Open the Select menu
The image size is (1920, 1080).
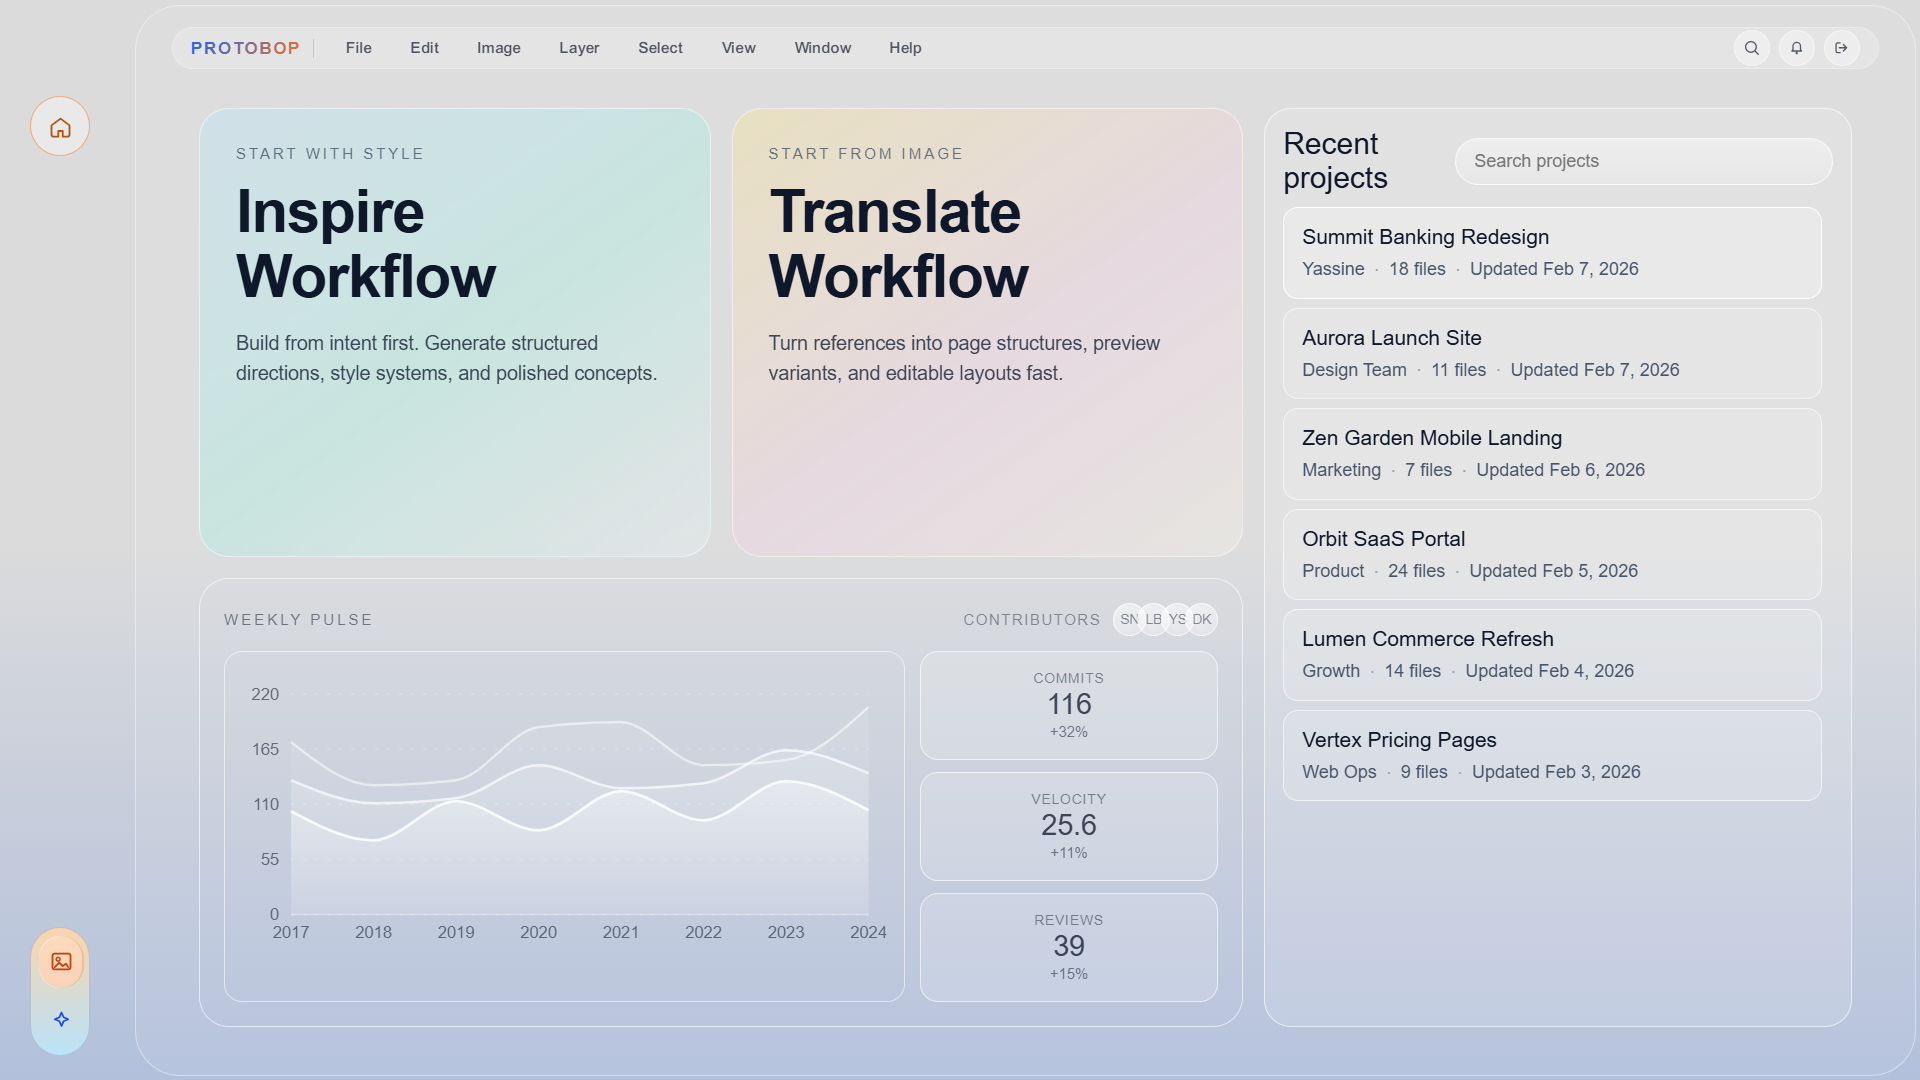point(660,48)
